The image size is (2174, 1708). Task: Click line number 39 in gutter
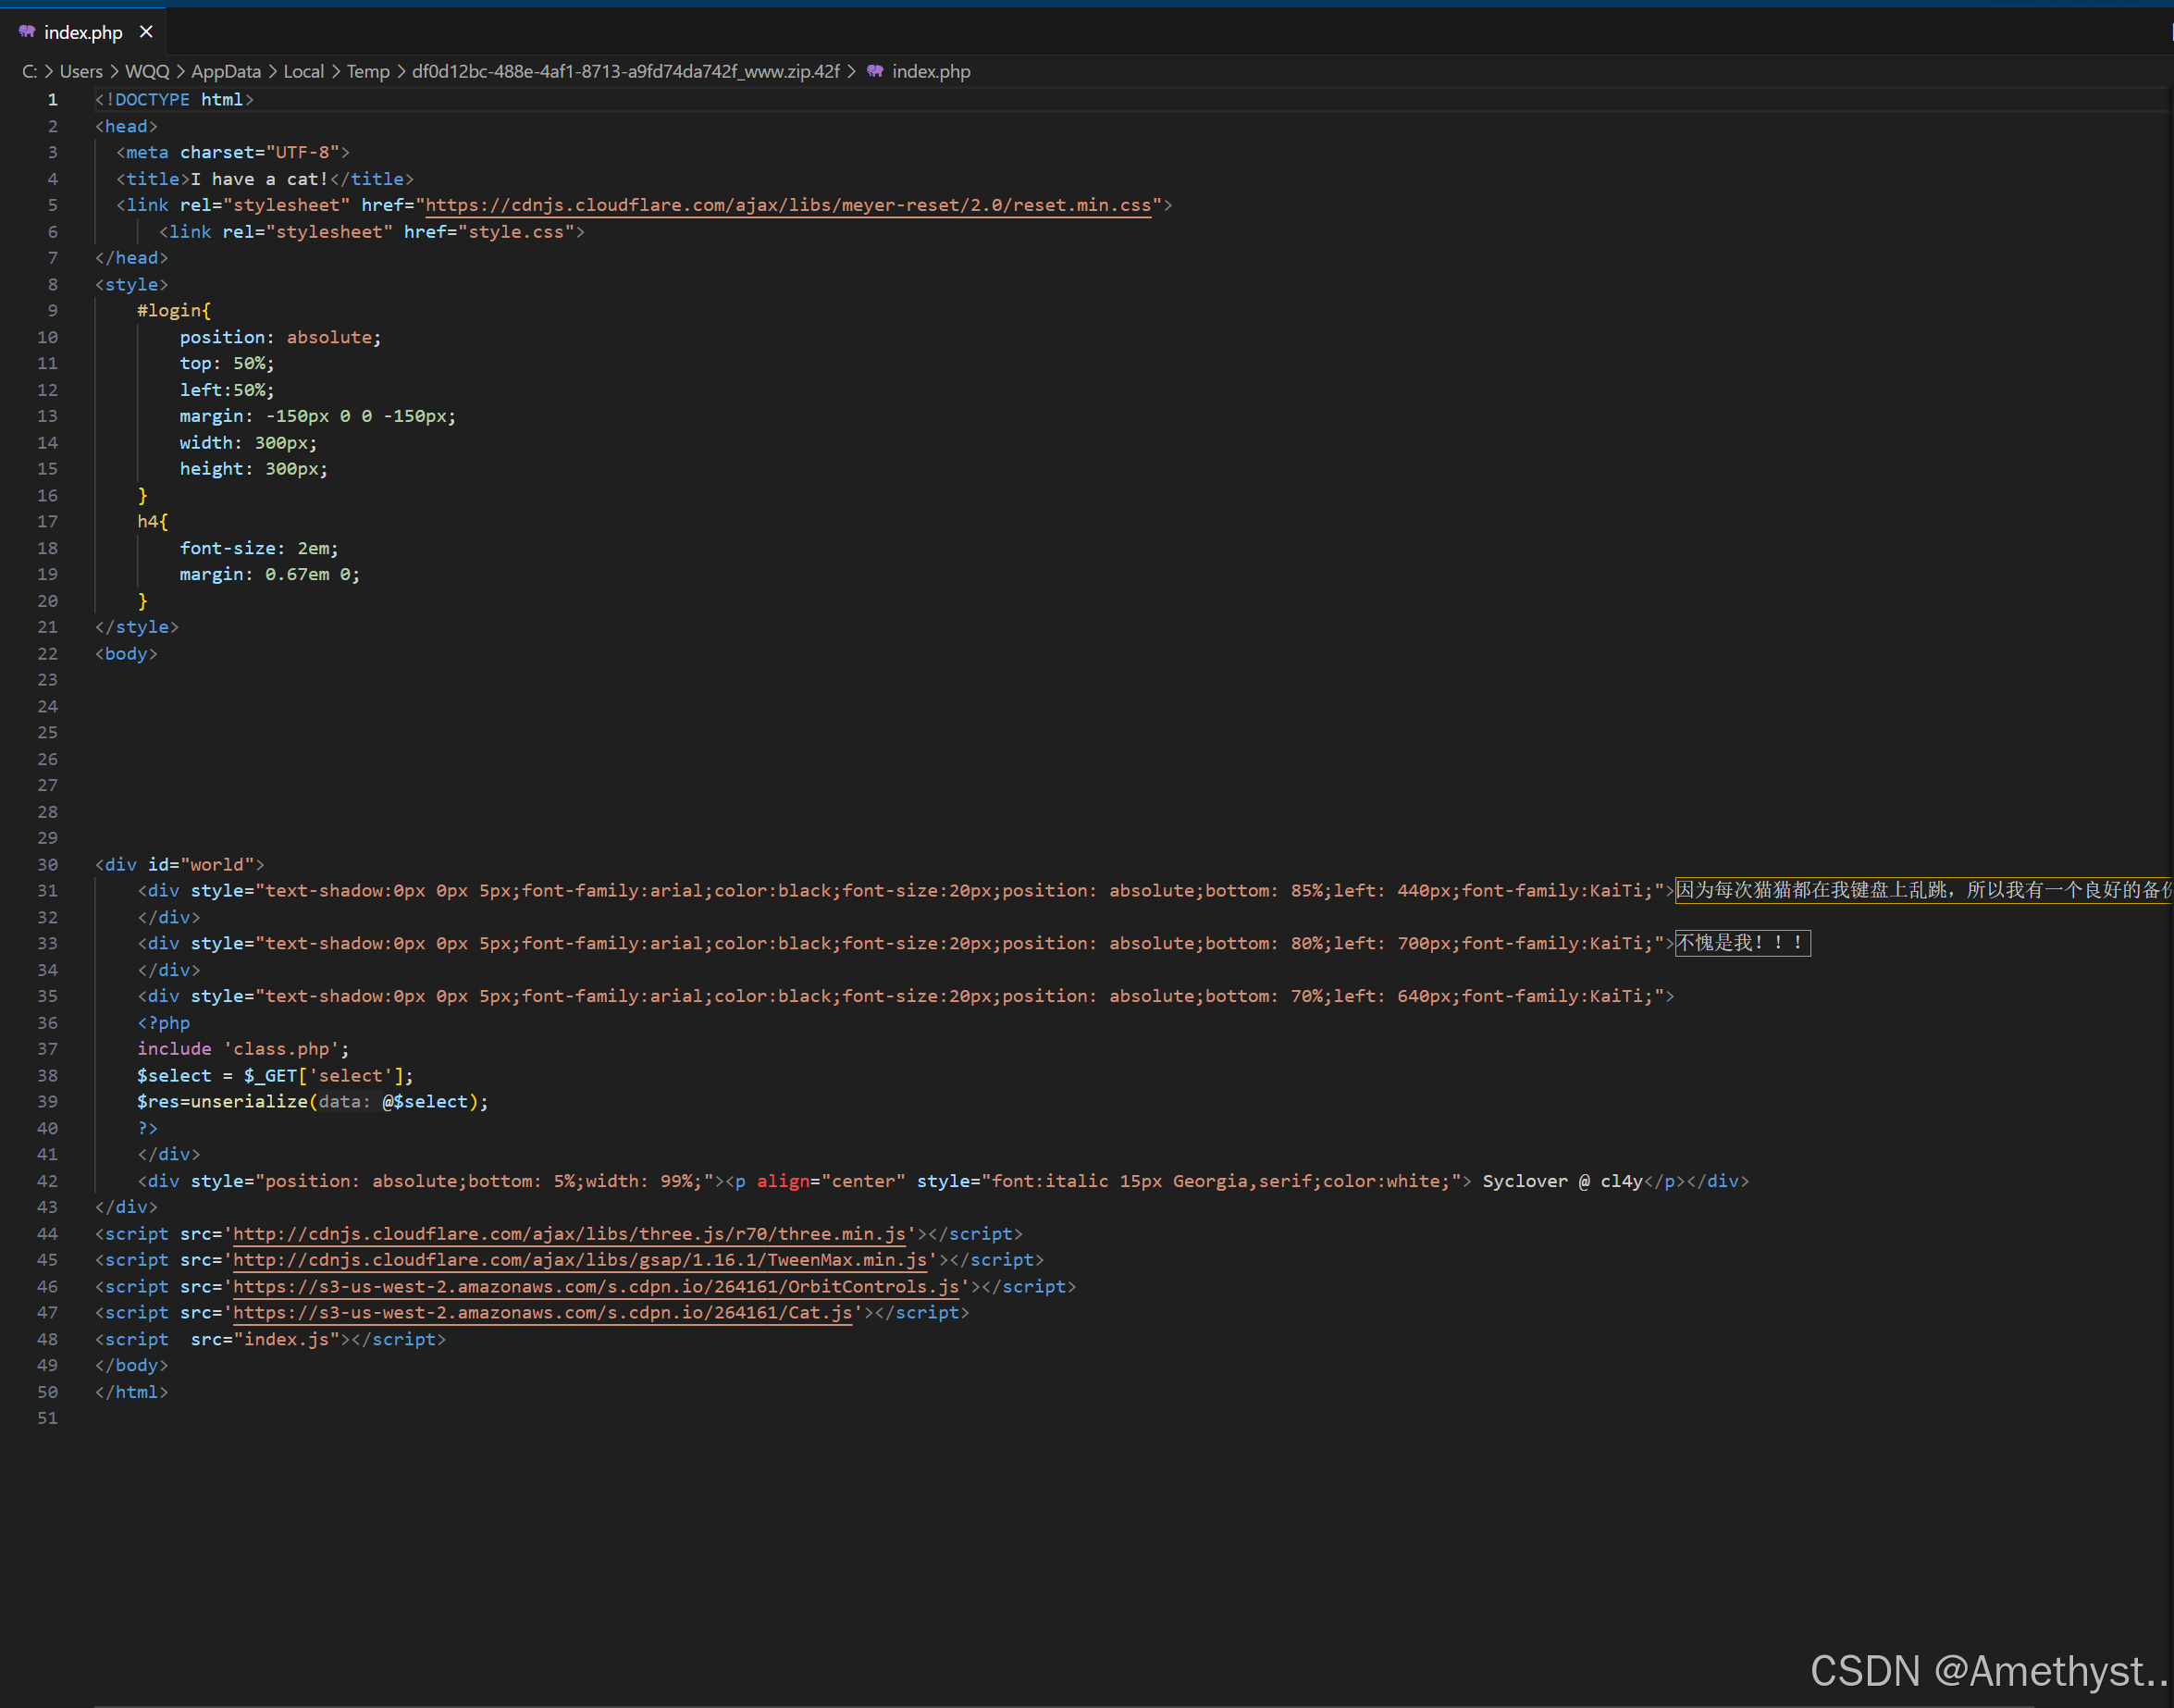[47, 1102]
